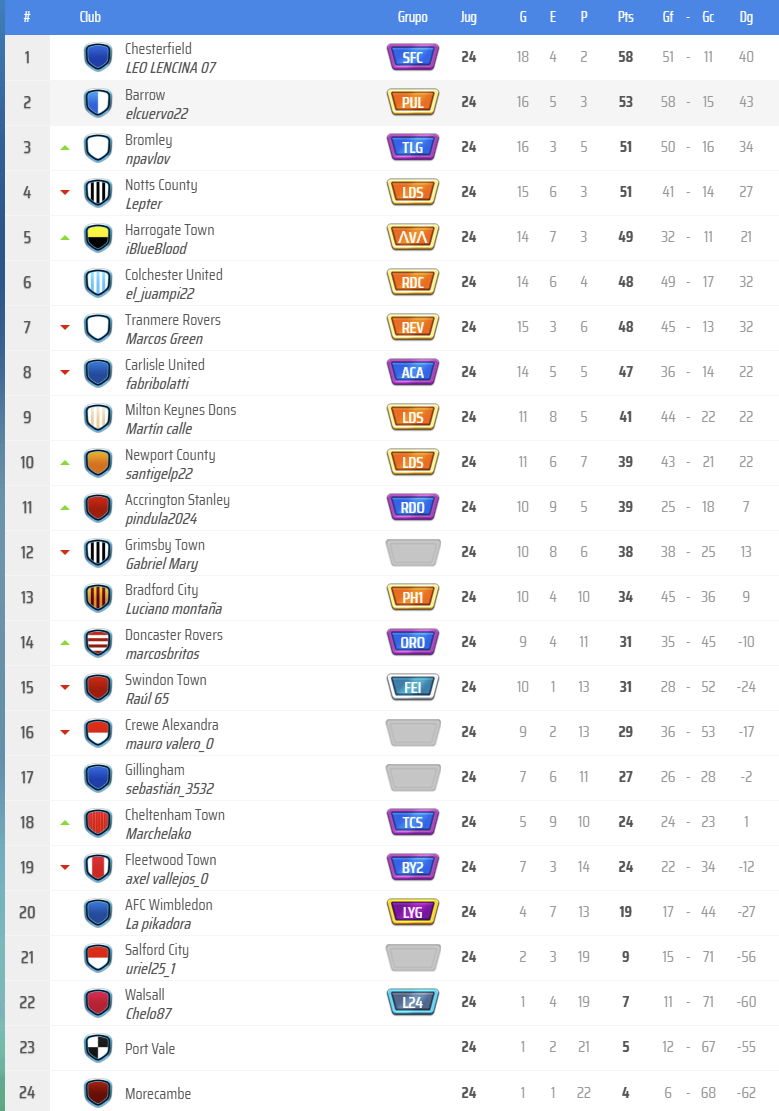Click Bradford City's orange striped crest

tap(97, 598)
